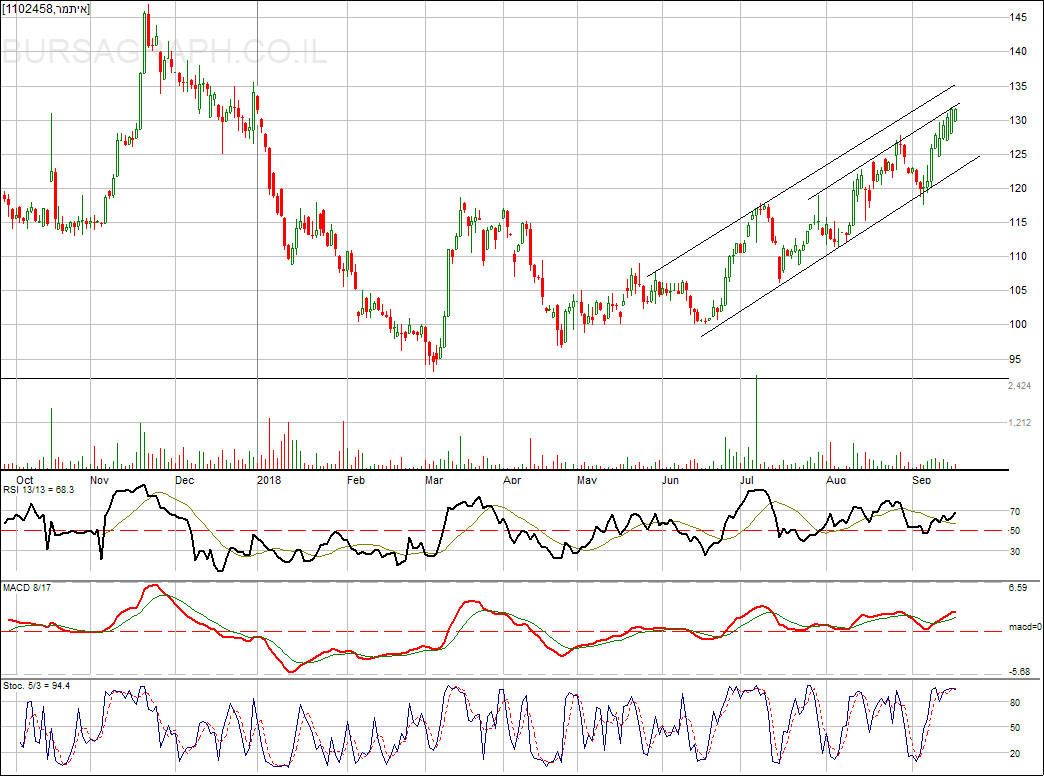This screenshot has height=776, width=1044.
Task: Select the MACD 8/17 indicator label
Action: click(26, 587)
